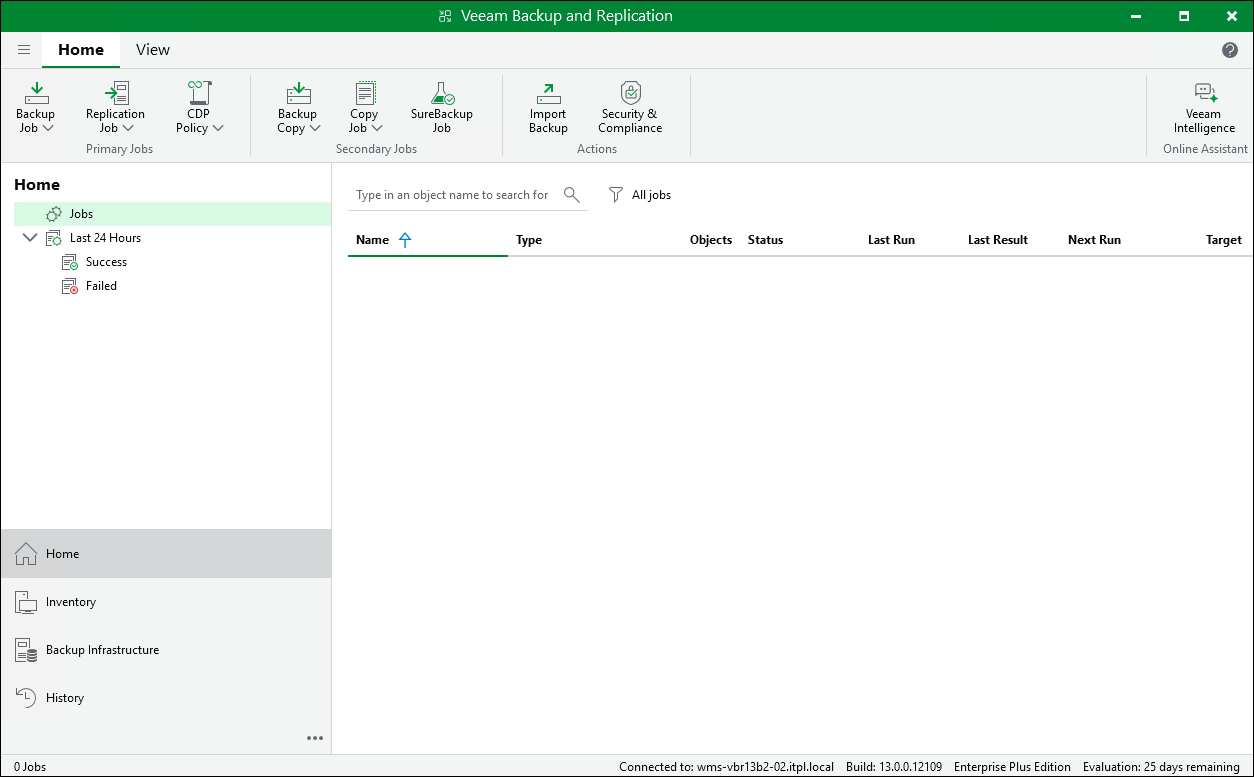Click the History clock icon
This screenshot has height=777, width=1254.
tap(26, 698)
